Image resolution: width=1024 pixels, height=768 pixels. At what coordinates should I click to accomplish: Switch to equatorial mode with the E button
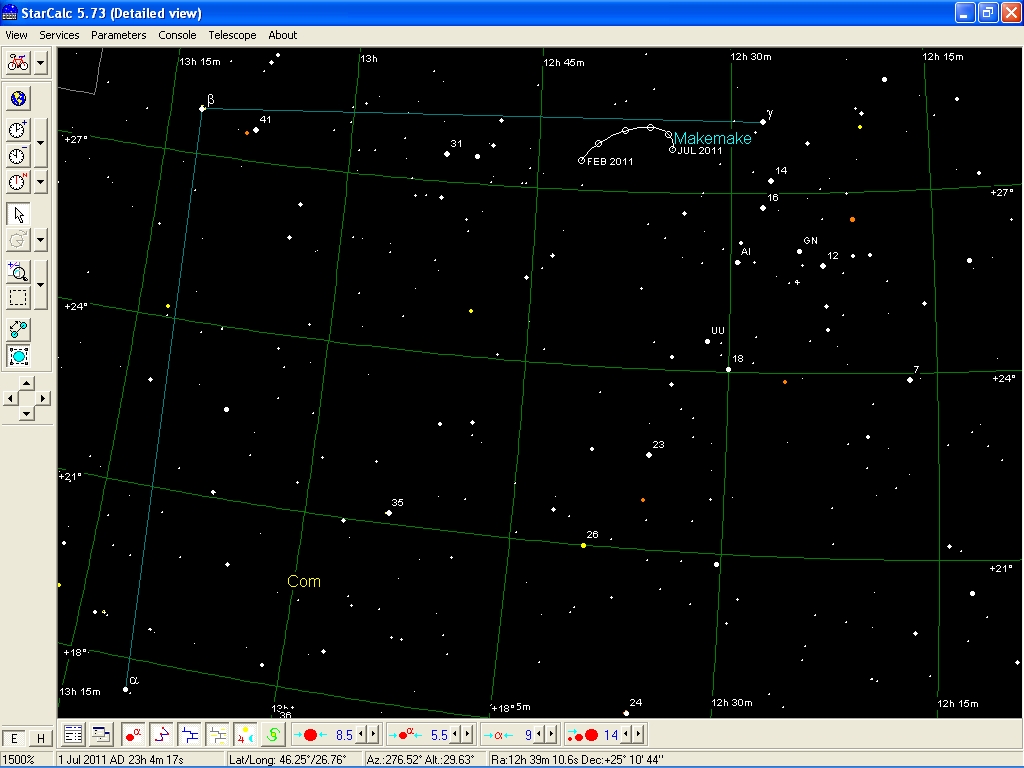tap(14, 738)
